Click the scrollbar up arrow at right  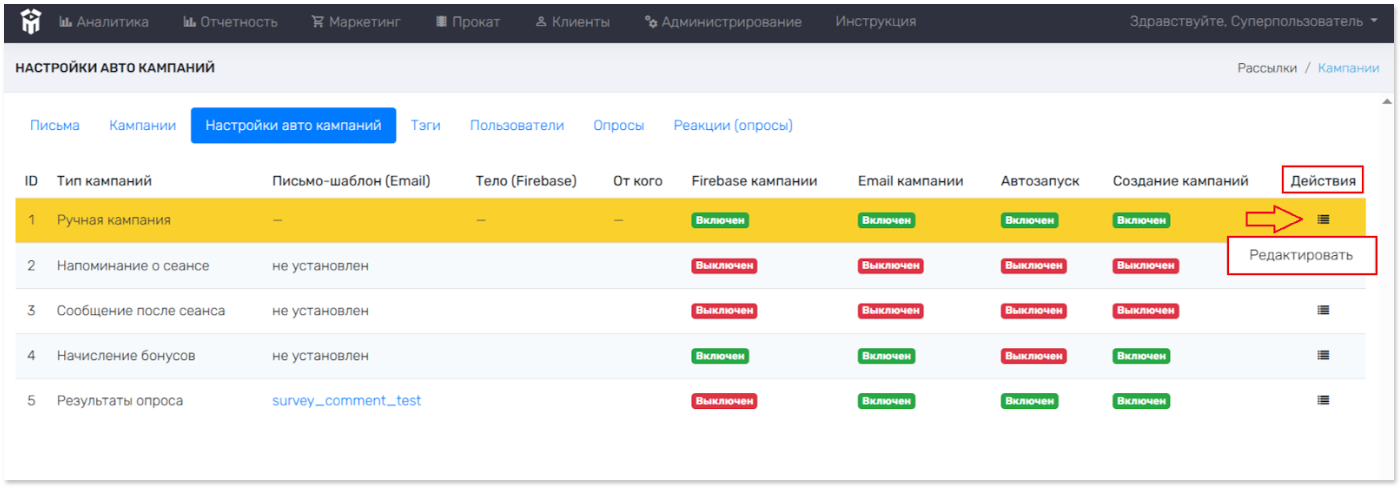[1386, 102]
